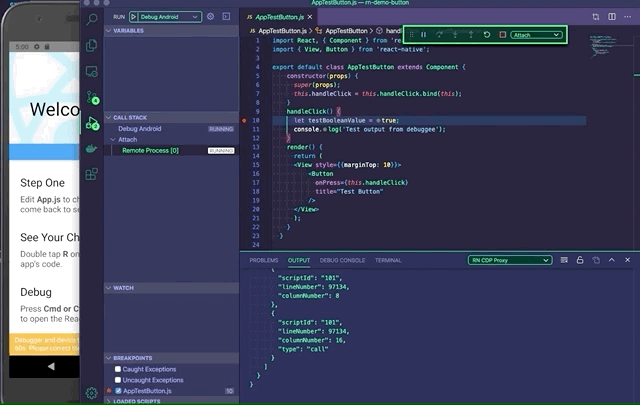Open the Run and Debug view
This screenshot has height=405, width=640.
click(92, 123)
